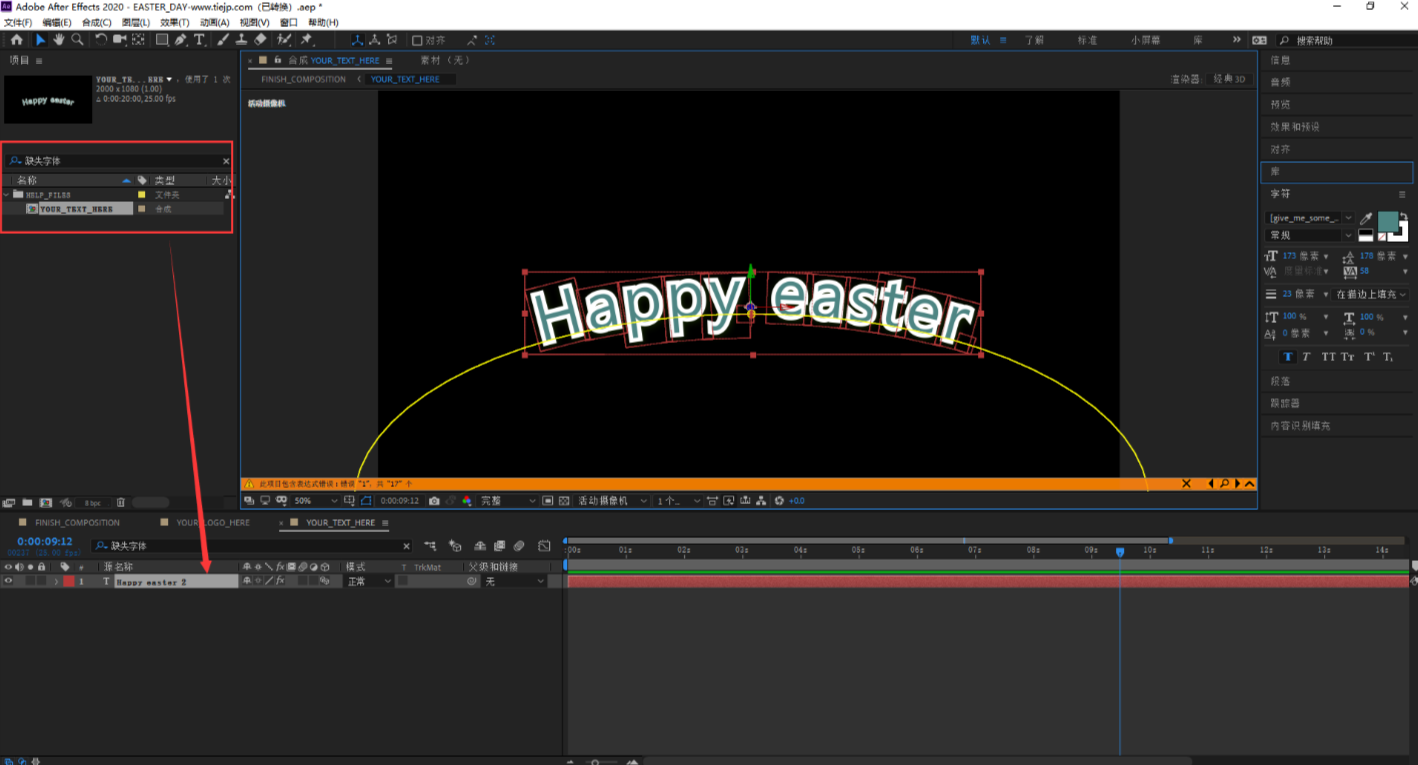The image size is (1418, 765).
Task: Select the Rotation tool
Action: pyautogui.click(x=101, y=40)
